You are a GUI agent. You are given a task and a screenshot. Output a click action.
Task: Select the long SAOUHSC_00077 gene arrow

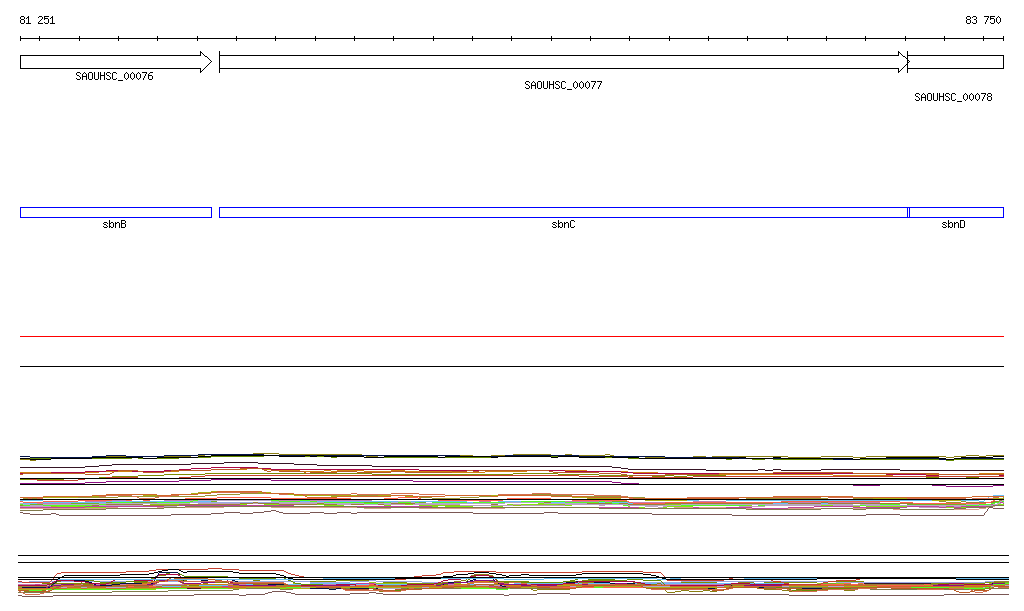(x=560, y=62)
